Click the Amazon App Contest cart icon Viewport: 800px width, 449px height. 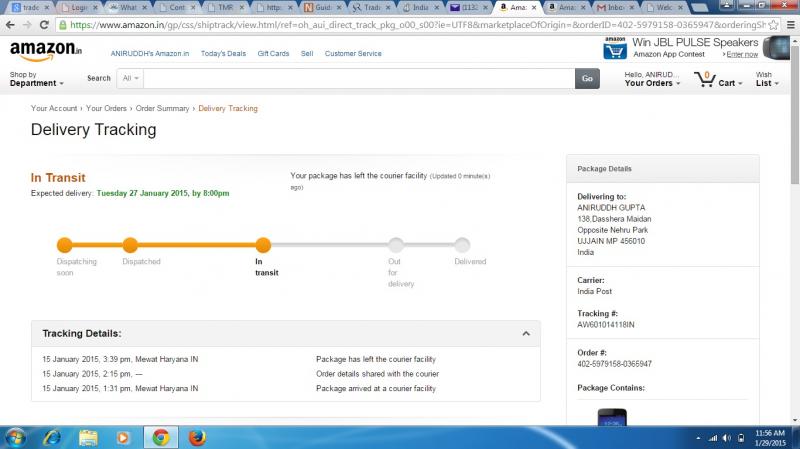pos(615,48)
